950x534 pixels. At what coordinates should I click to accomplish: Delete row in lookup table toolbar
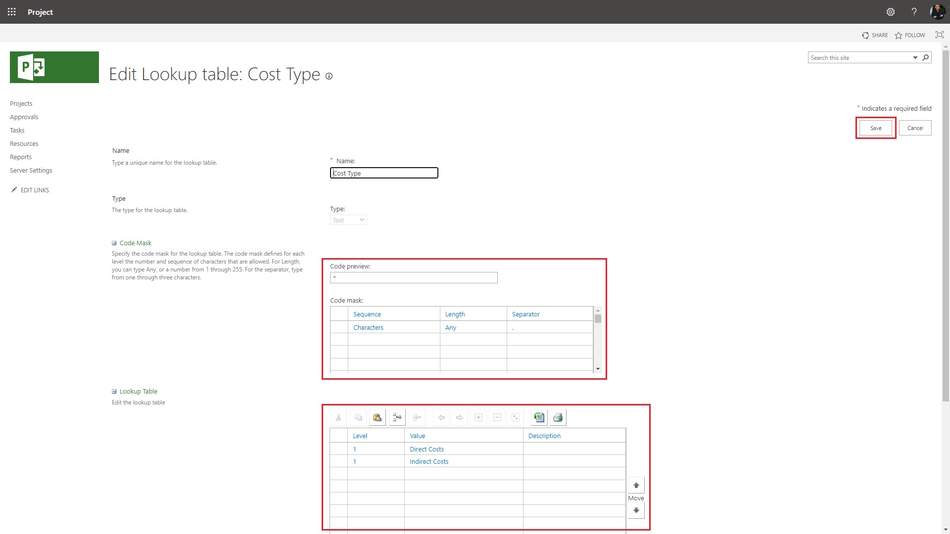click(417, 417)
